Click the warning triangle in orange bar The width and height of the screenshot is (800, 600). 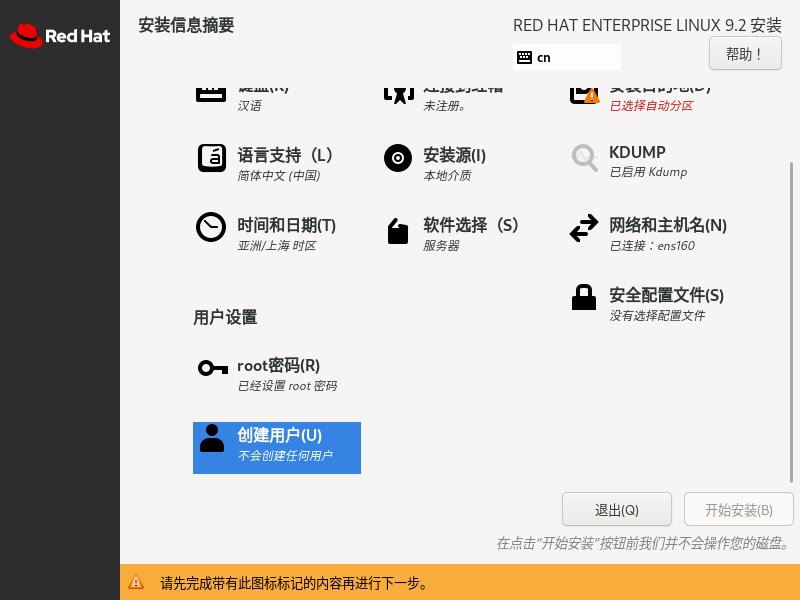136,583
